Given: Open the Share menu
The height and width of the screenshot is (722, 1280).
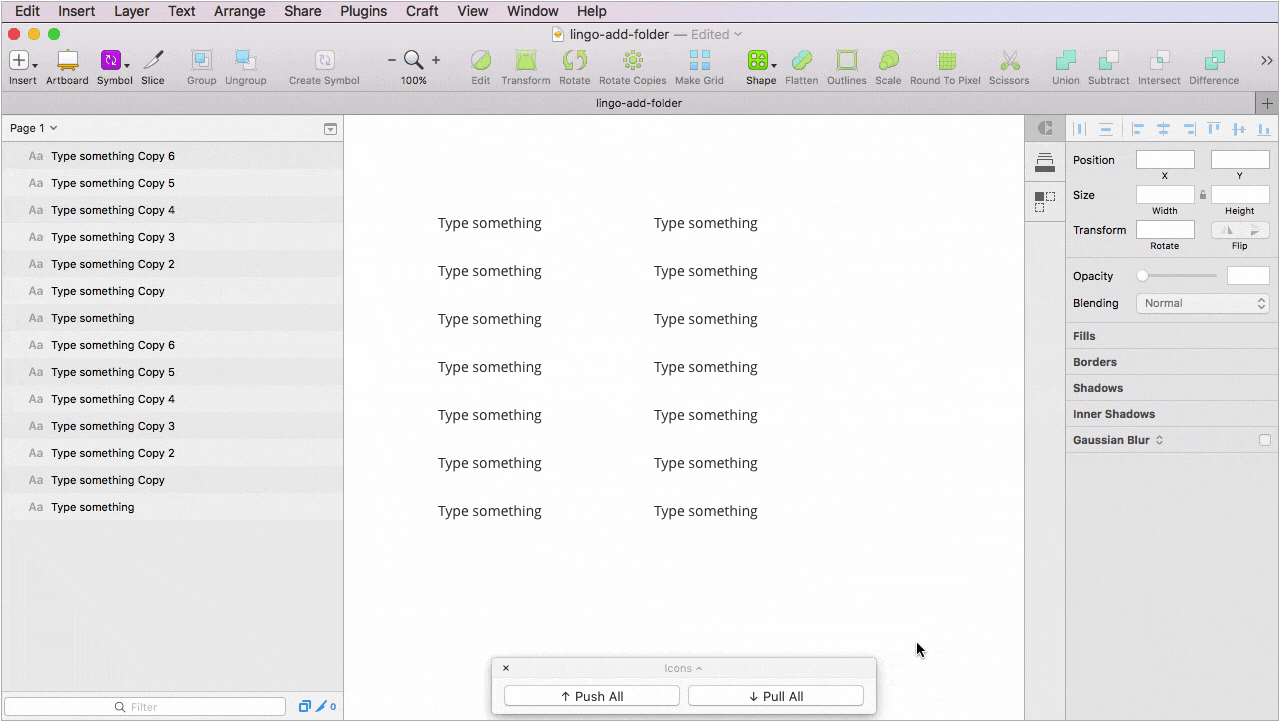Looking at the screenshot, I should (302, 11).
